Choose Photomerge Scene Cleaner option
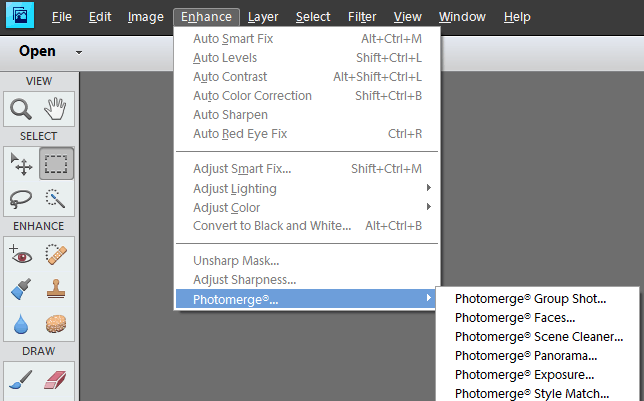Image resolution: width=644 pixels, height=401 pixels. pyautogui.click(x=538, y=336)
